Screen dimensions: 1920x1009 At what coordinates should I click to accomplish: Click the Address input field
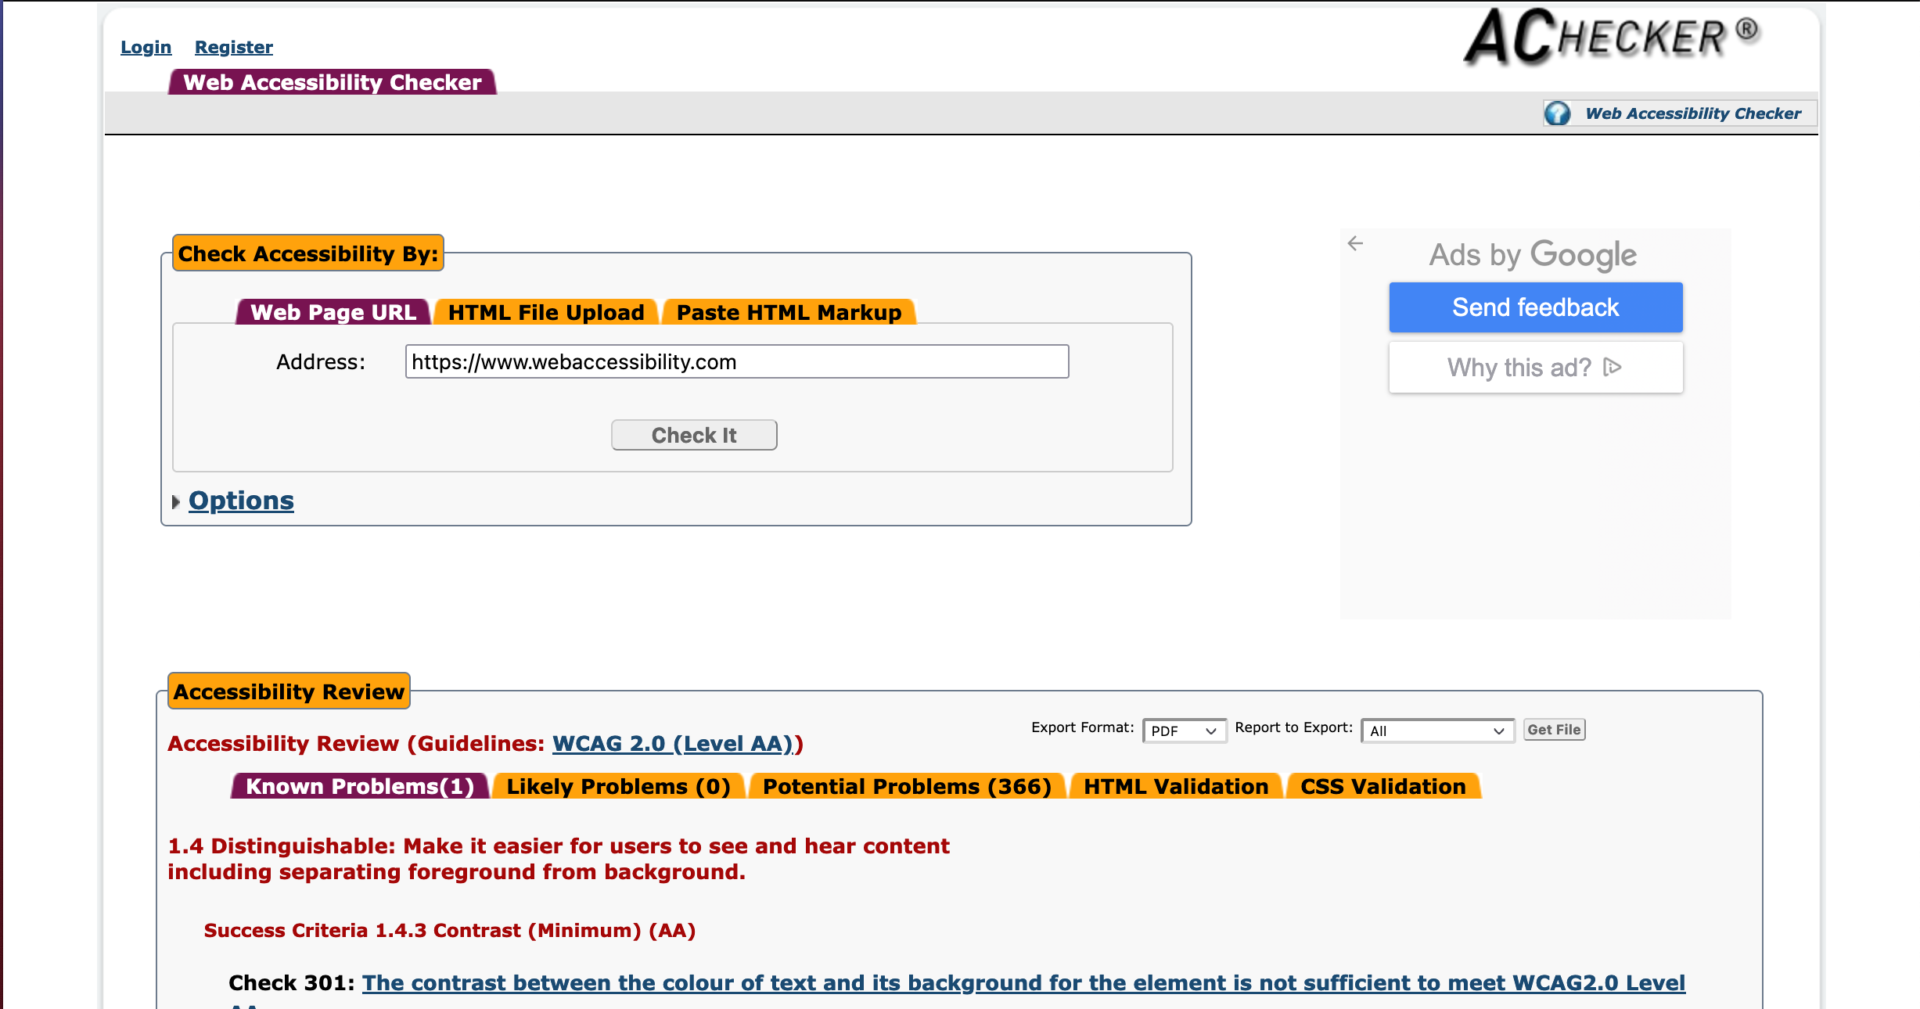[736, 361]
